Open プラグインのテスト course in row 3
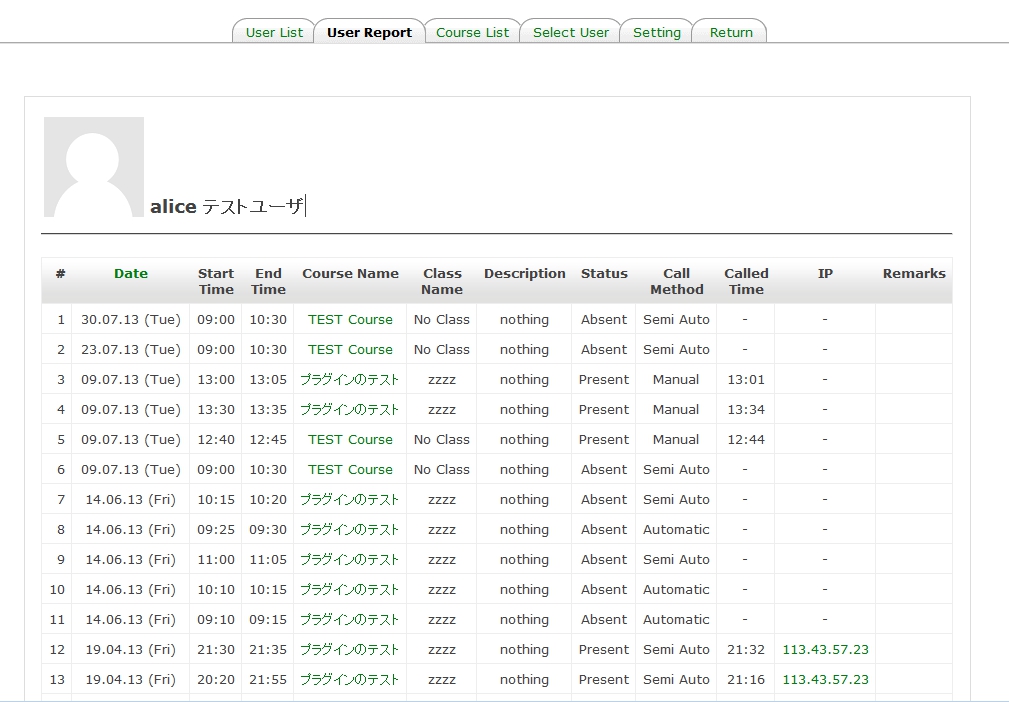This screenshot has height=702, width=1009. [x=350, y=380]
